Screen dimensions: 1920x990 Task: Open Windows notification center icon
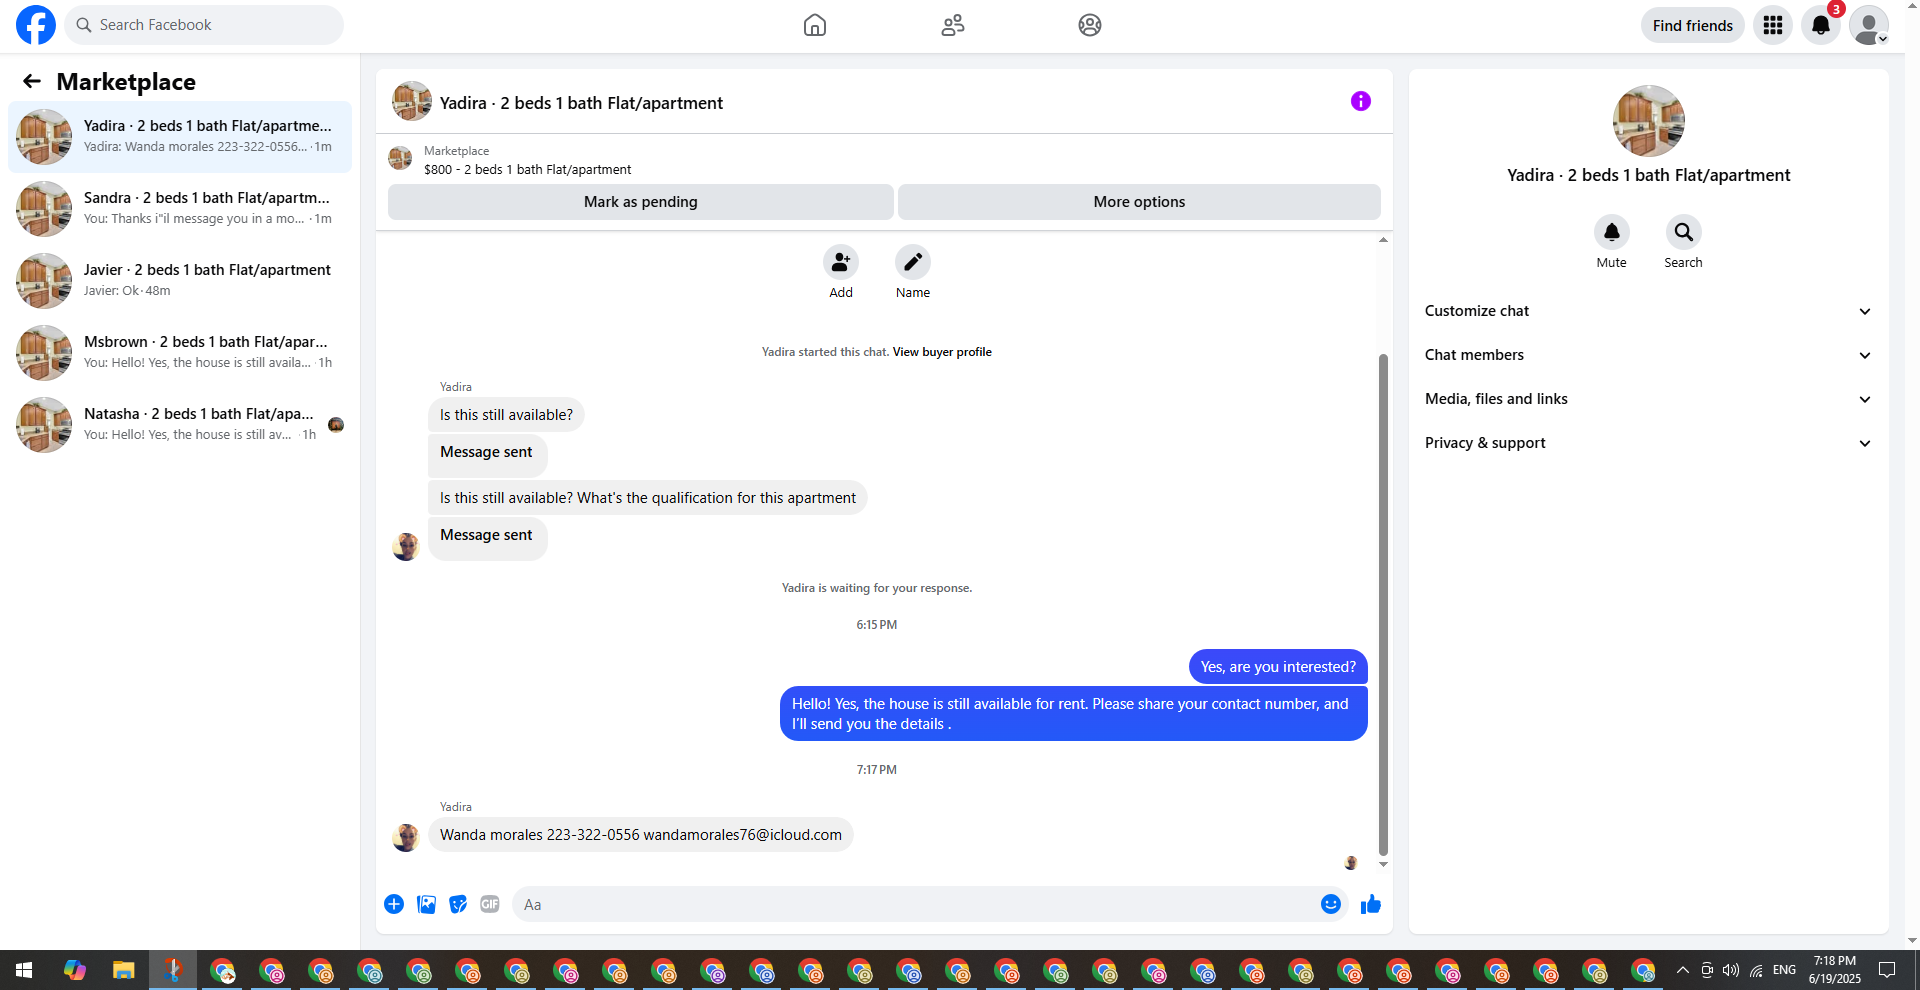pos(1887,970)
